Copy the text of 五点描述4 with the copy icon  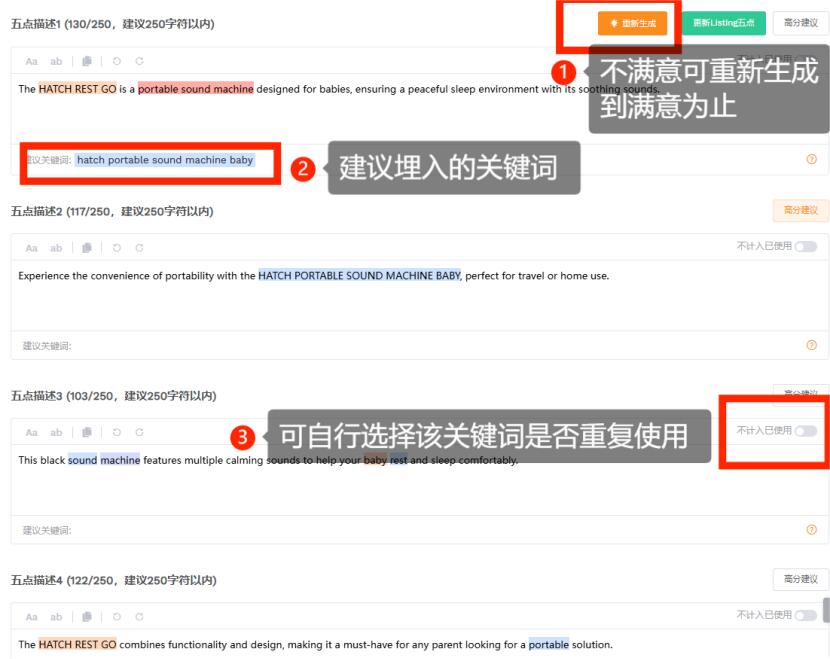pos(87,617)
